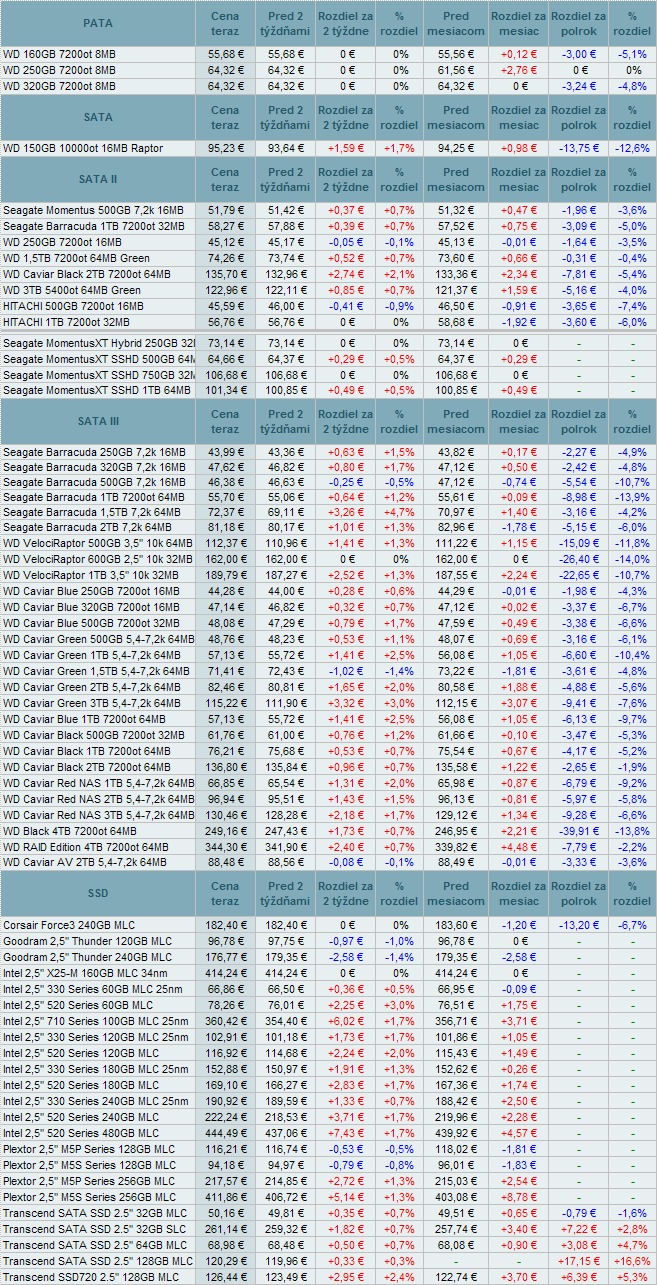Viewport: 657px width, 1285px height.
Task: Select 'Cena teraz' header in PATA section
Action: tap(225, 23)
